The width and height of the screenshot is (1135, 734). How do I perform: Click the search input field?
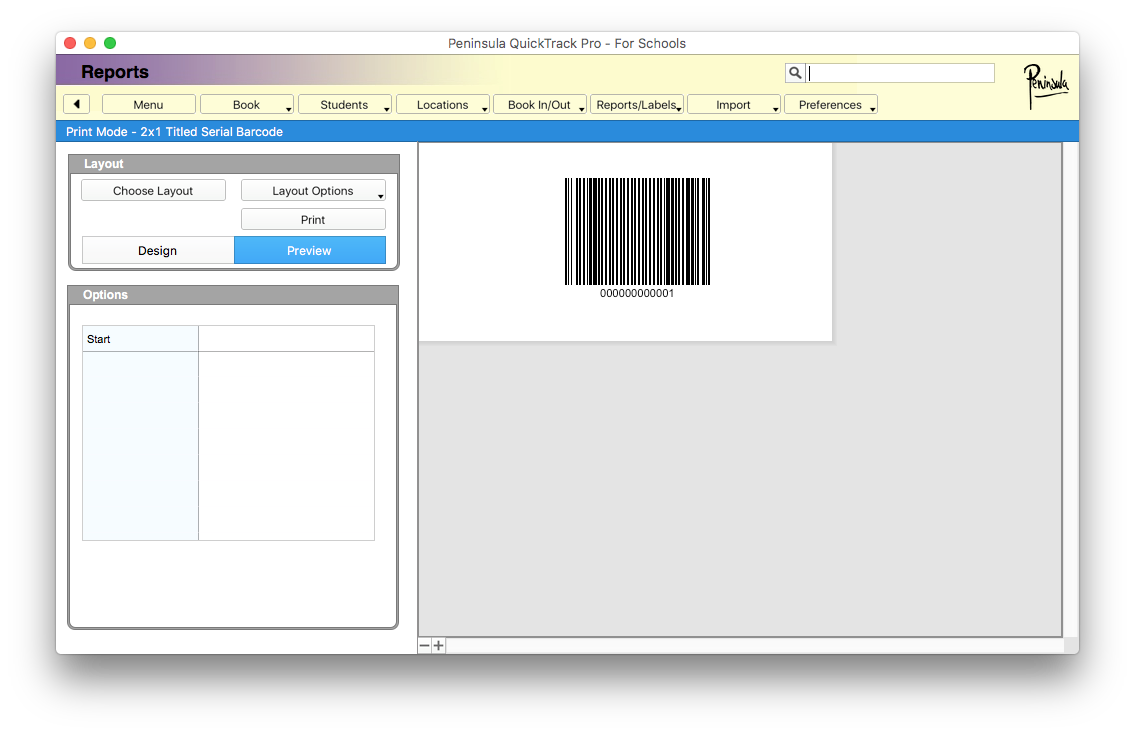click(x=900, y=73)
